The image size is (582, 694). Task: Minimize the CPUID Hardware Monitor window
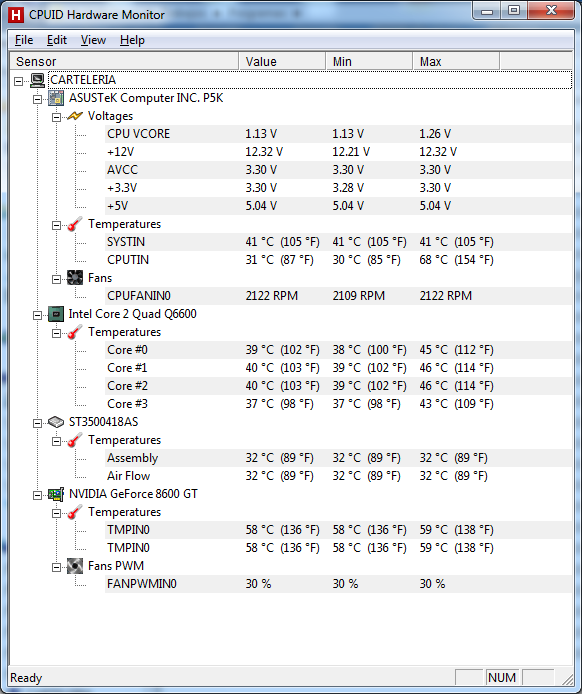click(x=487, y=11)
